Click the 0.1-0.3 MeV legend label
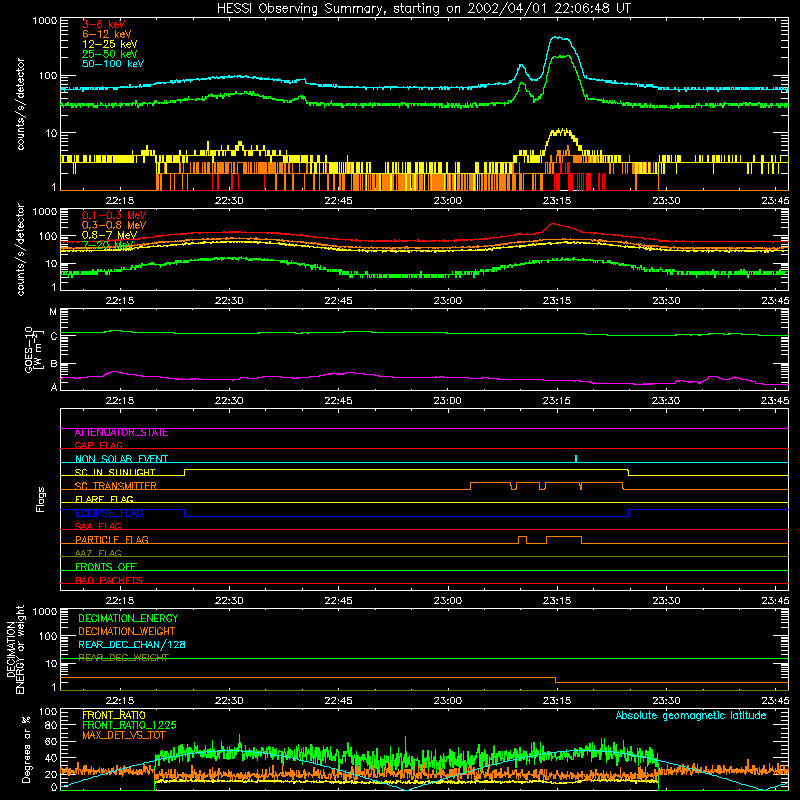Viewport: 800px width, 800px height. 114,215
